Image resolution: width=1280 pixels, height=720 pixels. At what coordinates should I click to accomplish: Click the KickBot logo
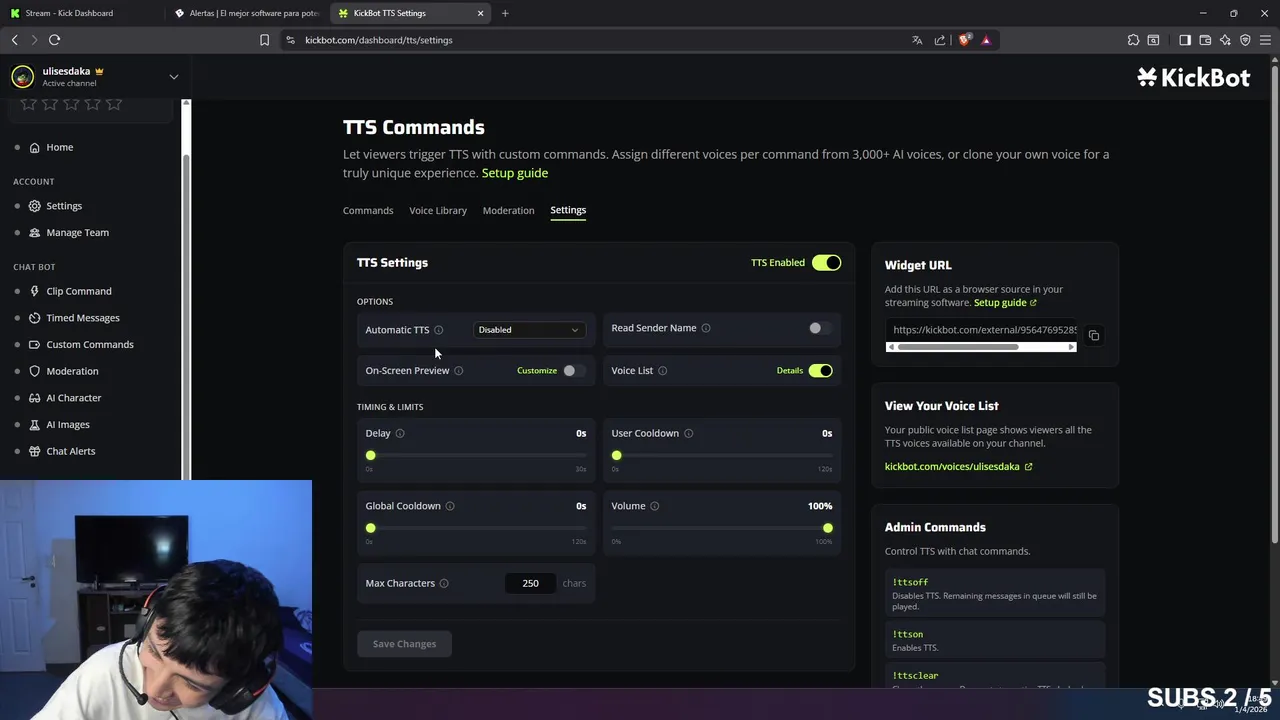point(1193,78)
